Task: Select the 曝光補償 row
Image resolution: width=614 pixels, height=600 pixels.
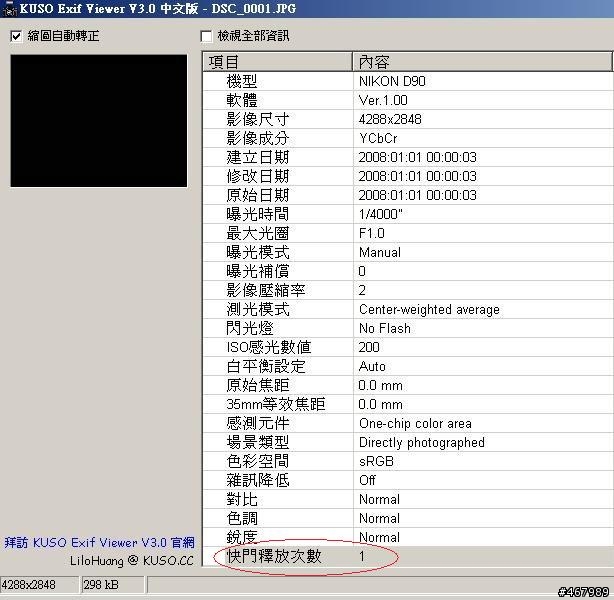Action: click(x=408, y=271)
